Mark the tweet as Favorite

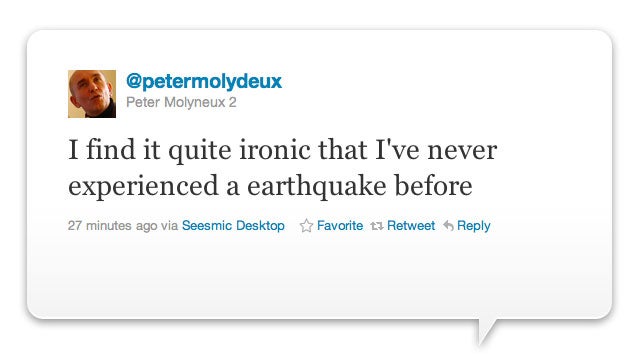(340, 226)
